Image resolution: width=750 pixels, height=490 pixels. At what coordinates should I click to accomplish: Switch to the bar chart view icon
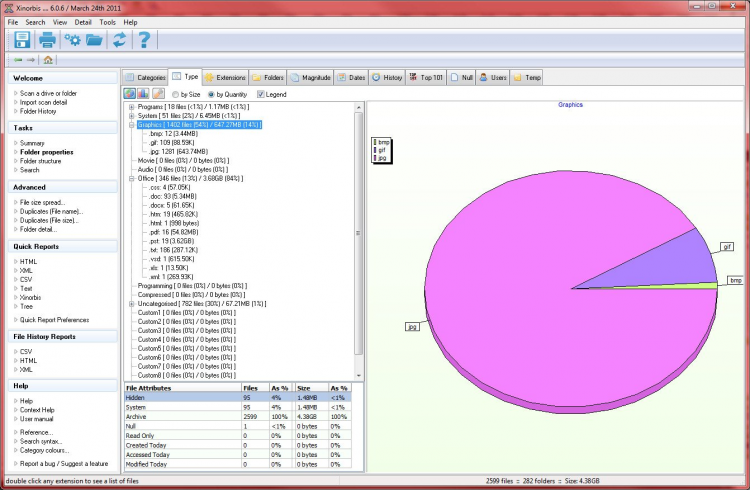144,94
